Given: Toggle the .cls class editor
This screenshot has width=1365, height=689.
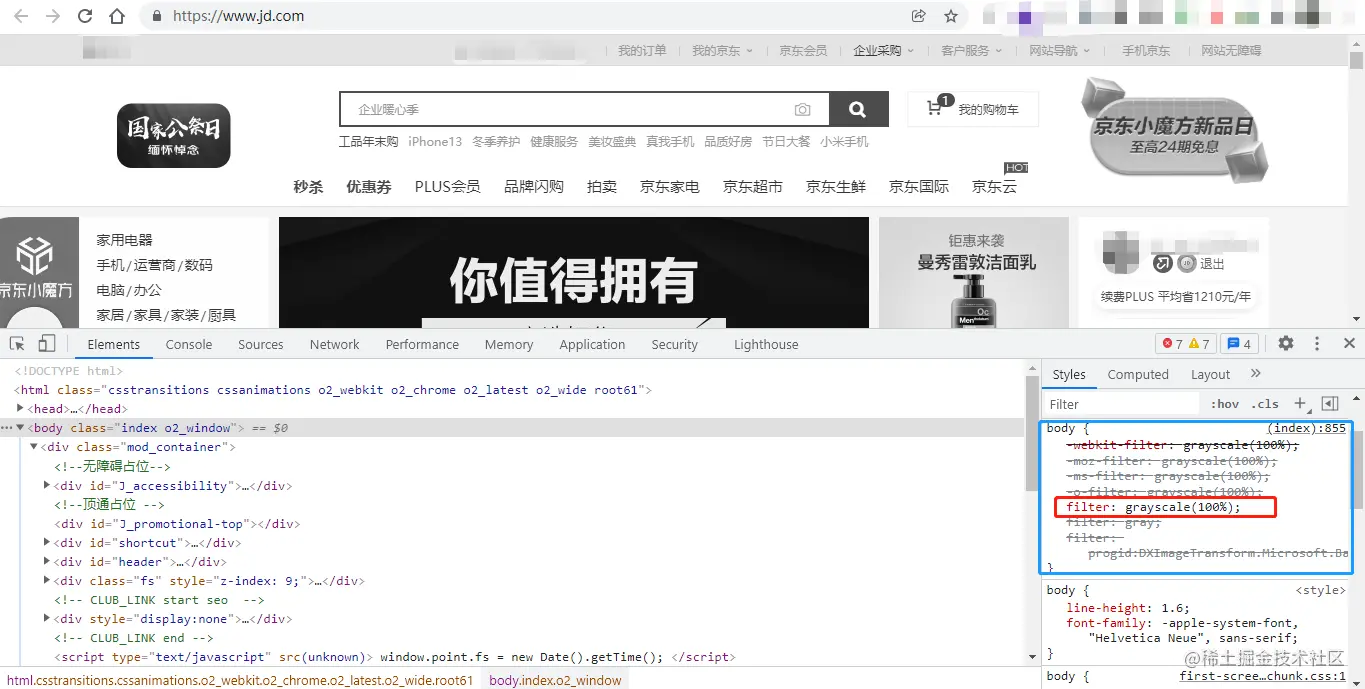Looking at the screenshot, I should pos(1265,402).
